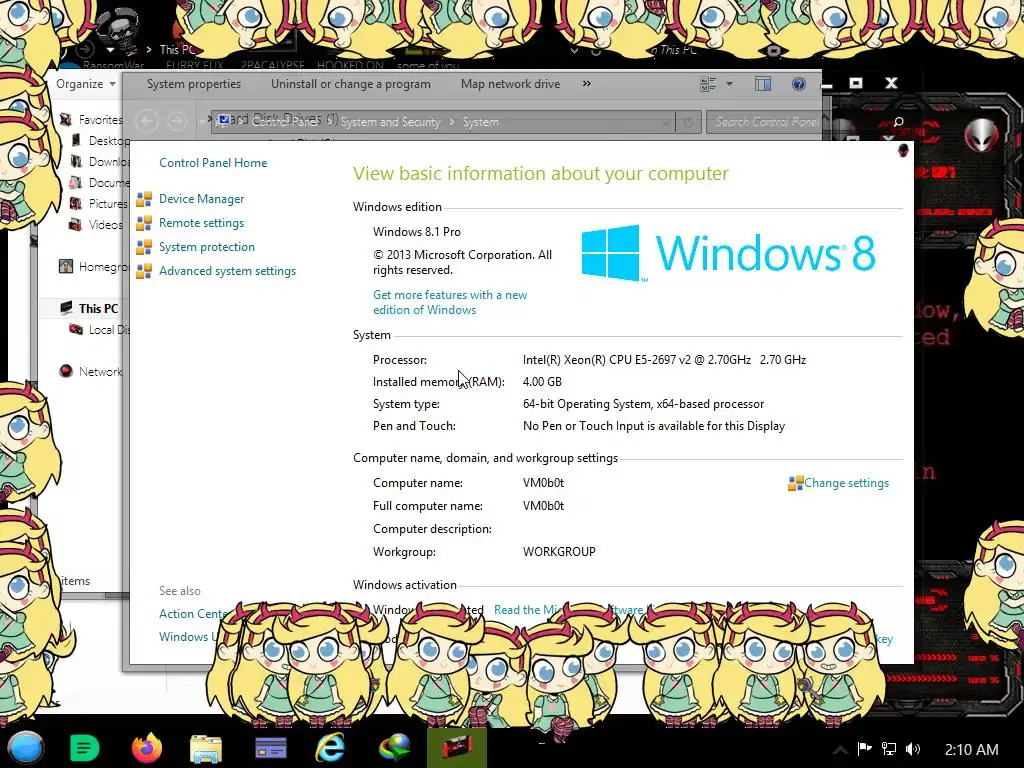1024x768 pixels.
Task: Click the 4.00 GB installed memory value
Action: [x=542, y=382]
